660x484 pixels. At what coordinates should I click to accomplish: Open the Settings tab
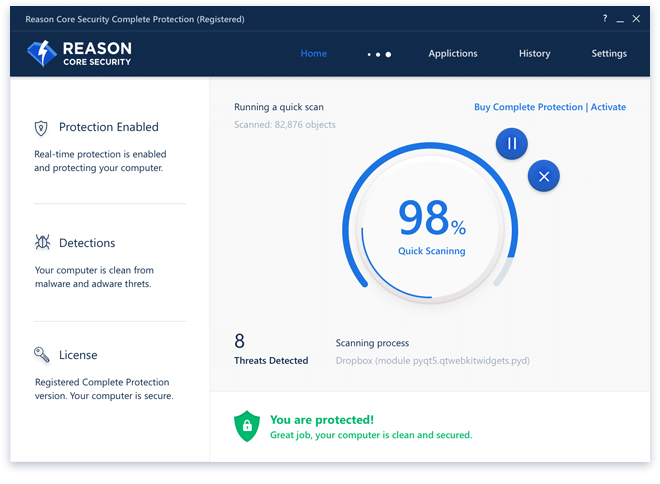[x=609, y=54]
